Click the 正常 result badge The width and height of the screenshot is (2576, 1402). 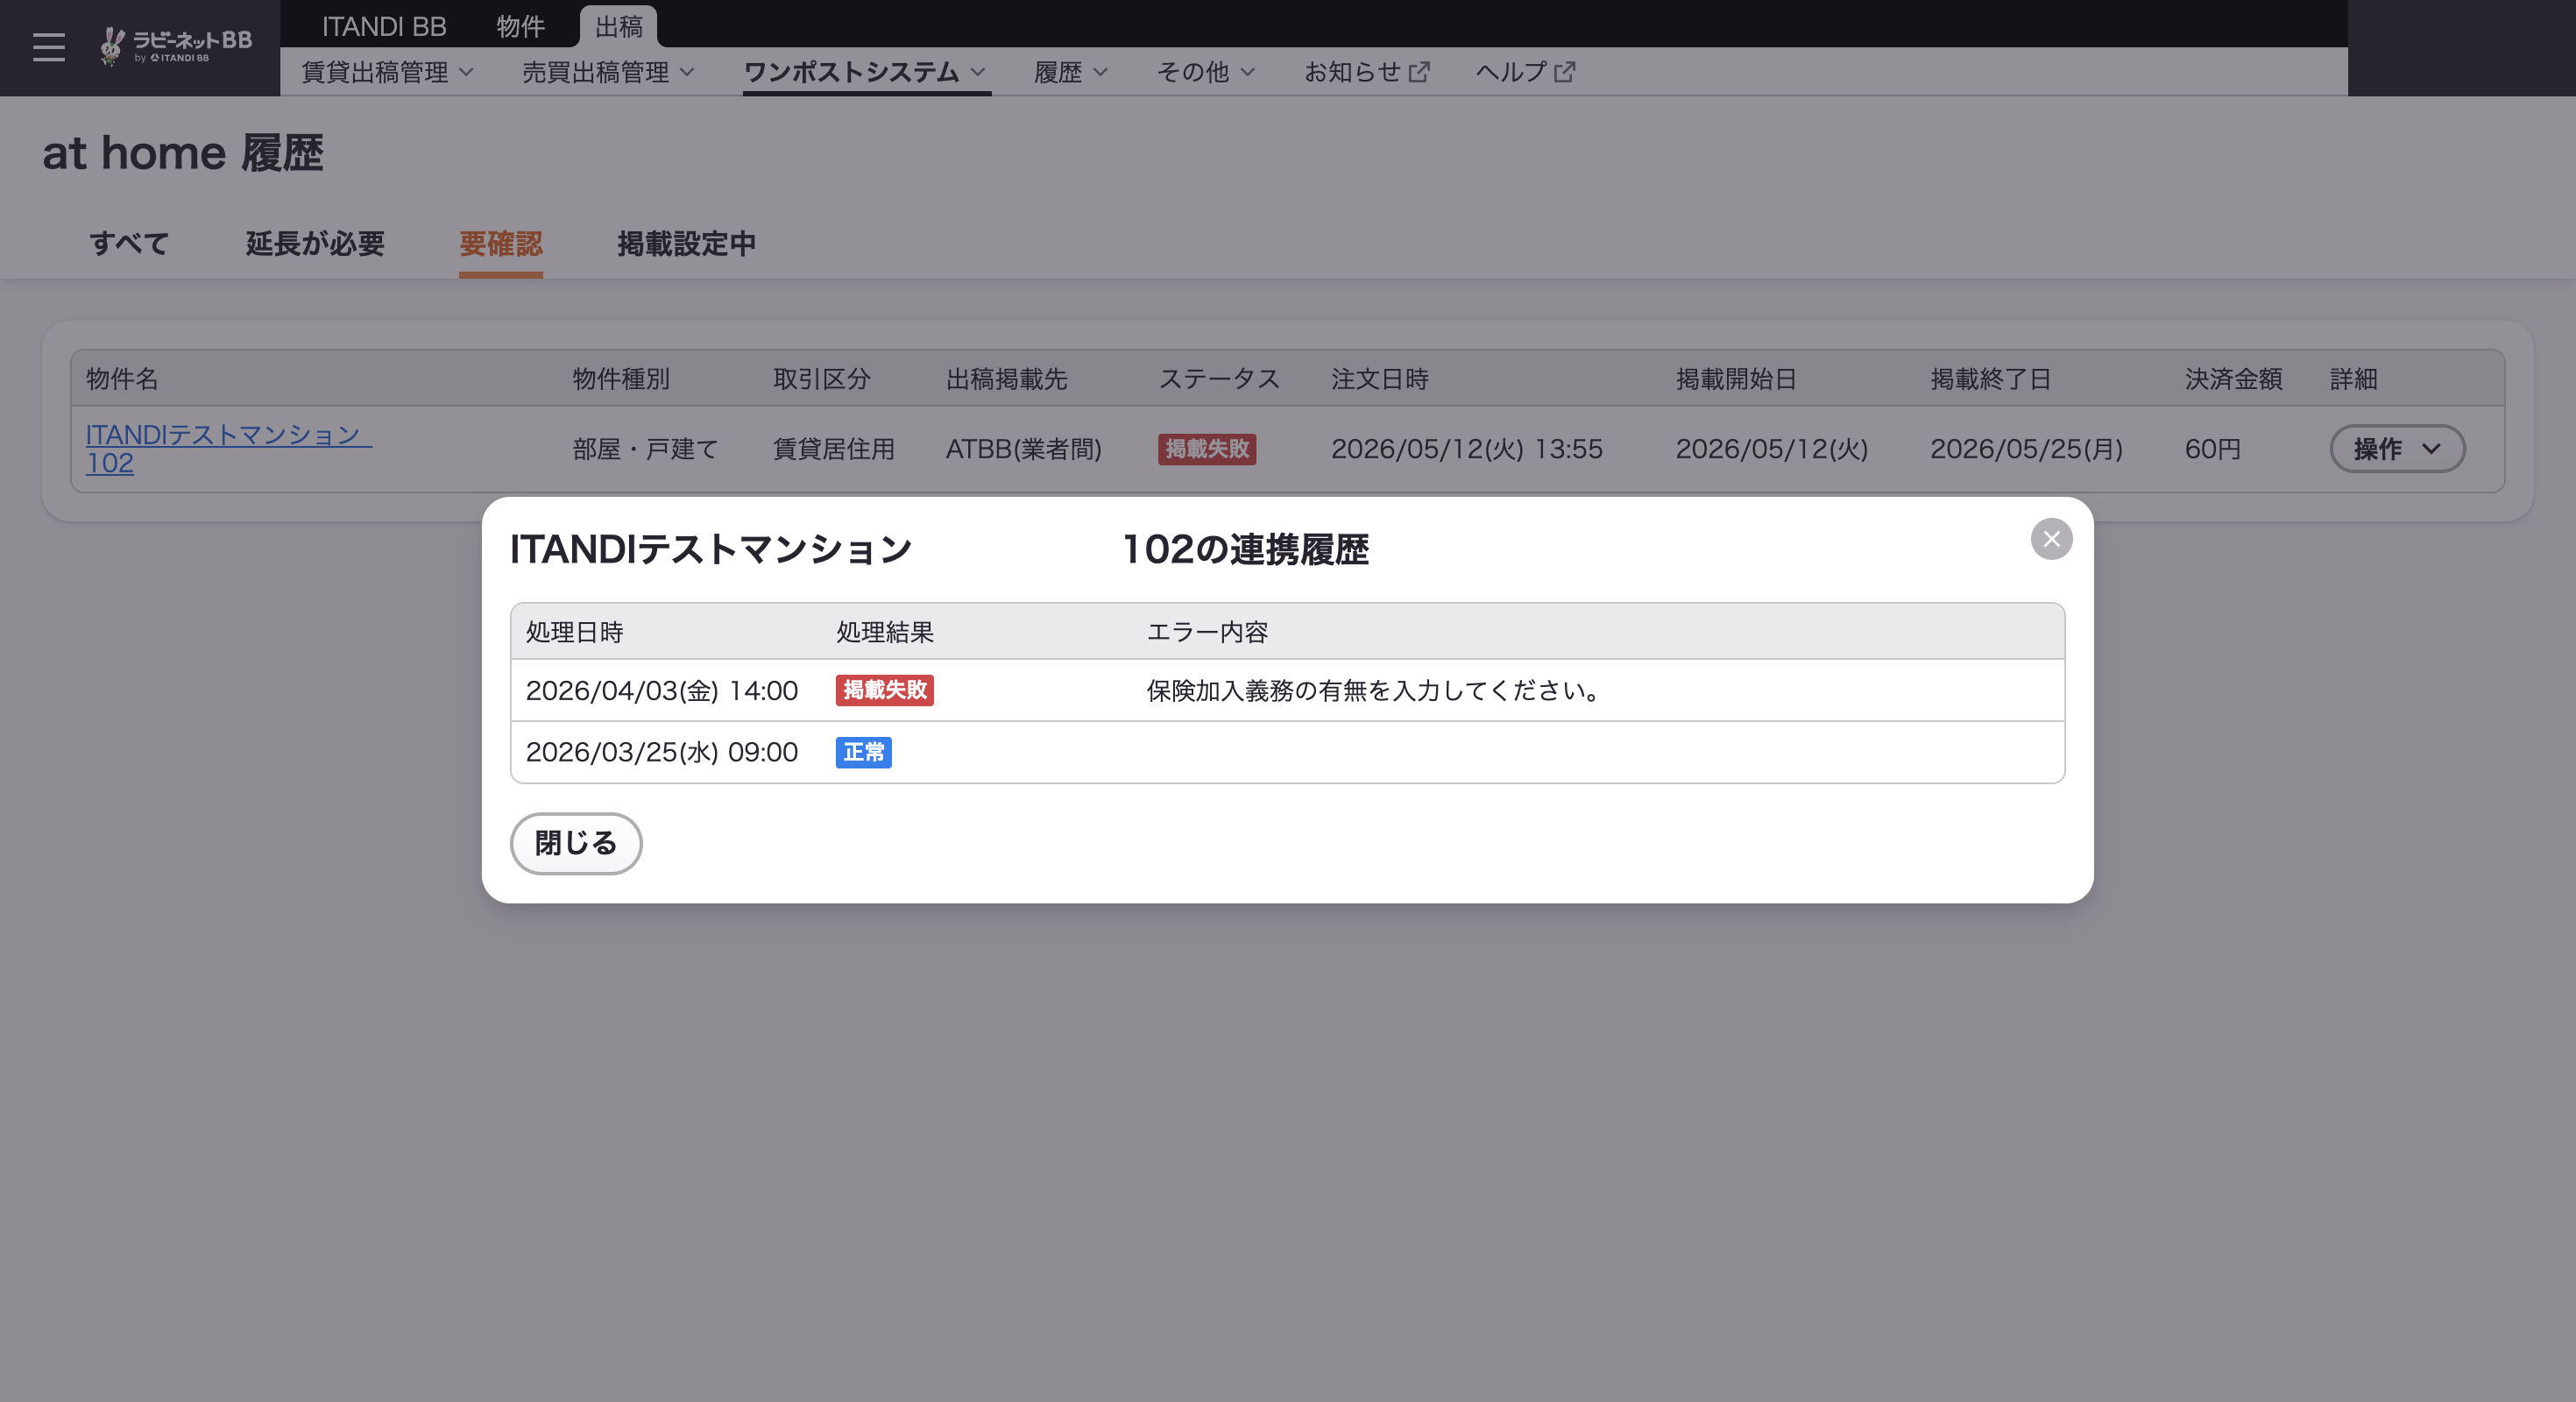(x=864, y=752)
